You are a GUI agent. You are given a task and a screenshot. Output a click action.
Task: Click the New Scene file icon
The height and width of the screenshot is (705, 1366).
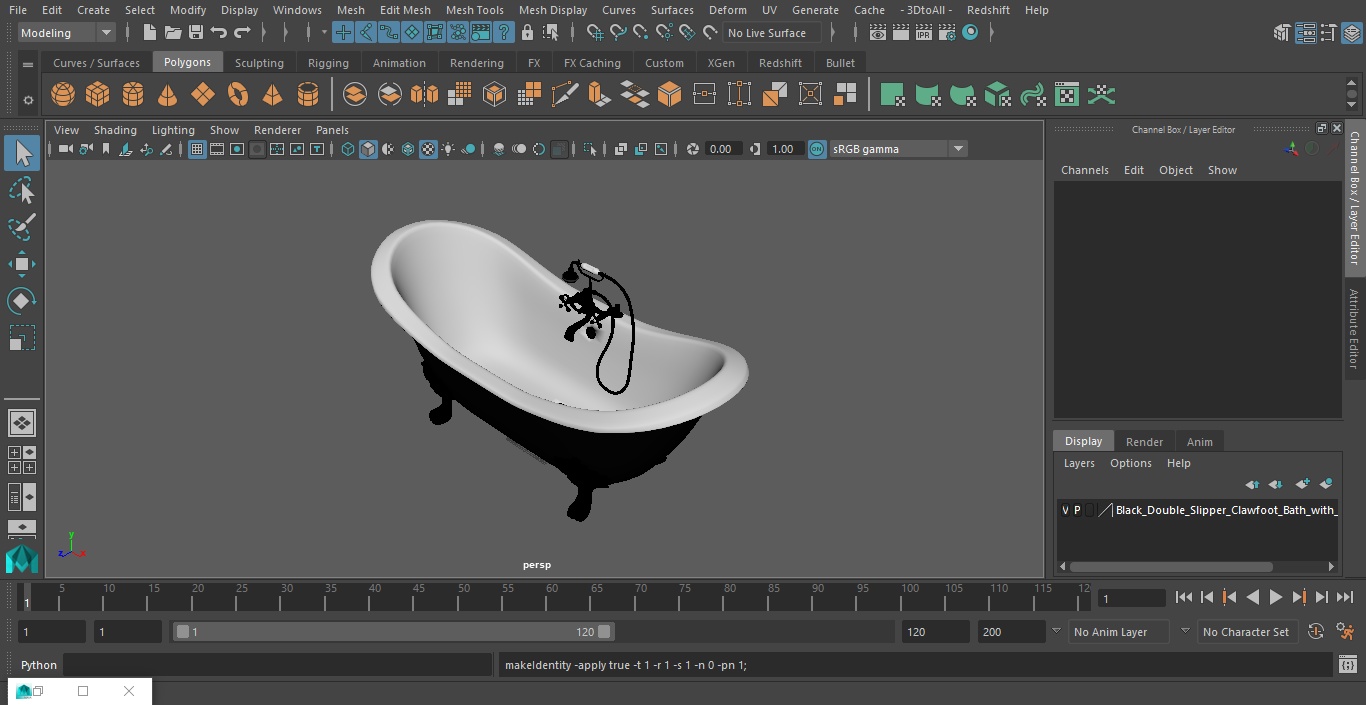(x=149, y=33)
